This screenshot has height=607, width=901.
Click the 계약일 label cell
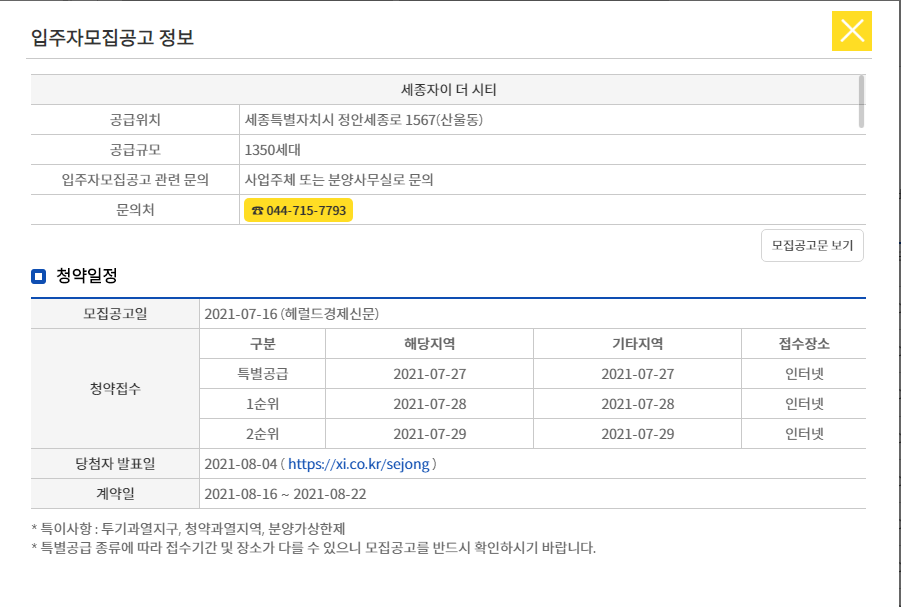(x=115, y=494)
